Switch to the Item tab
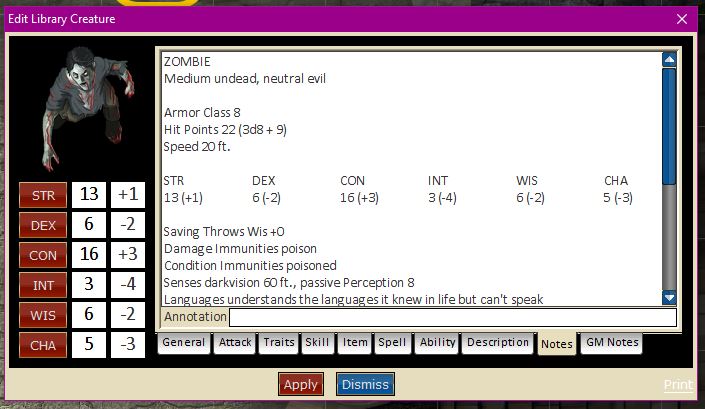Viewport: 705px width, 409px height. (355, 343)
